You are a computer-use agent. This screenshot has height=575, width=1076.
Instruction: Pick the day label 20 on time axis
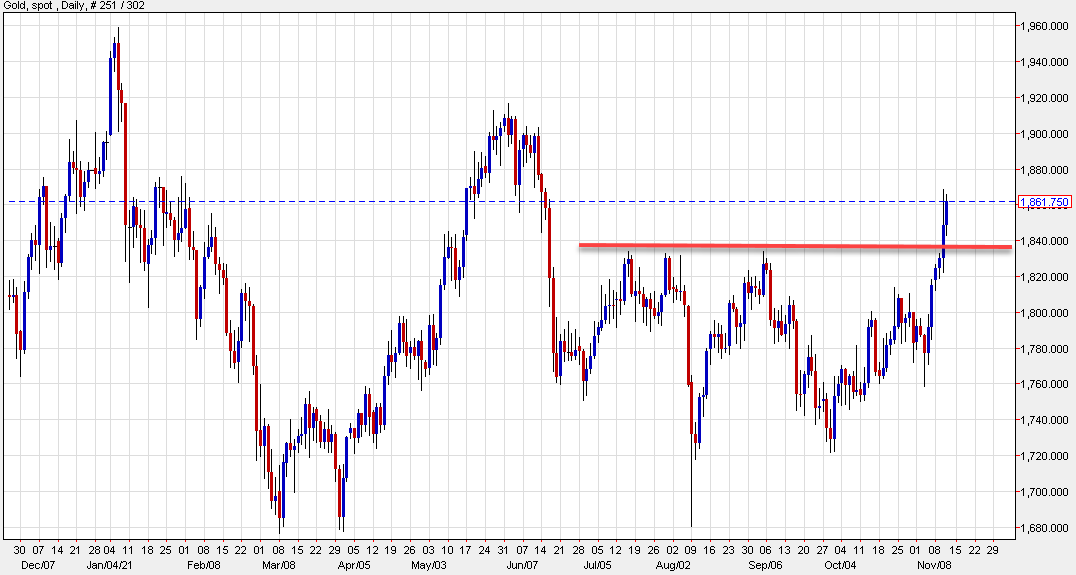click(x=803, y=550)
